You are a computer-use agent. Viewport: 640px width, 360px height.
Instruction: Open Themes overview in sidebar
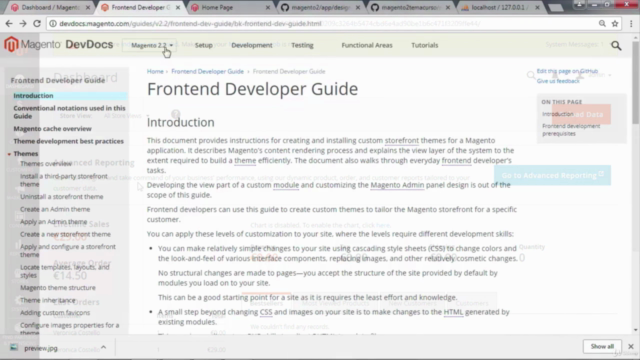coord(46,164)
